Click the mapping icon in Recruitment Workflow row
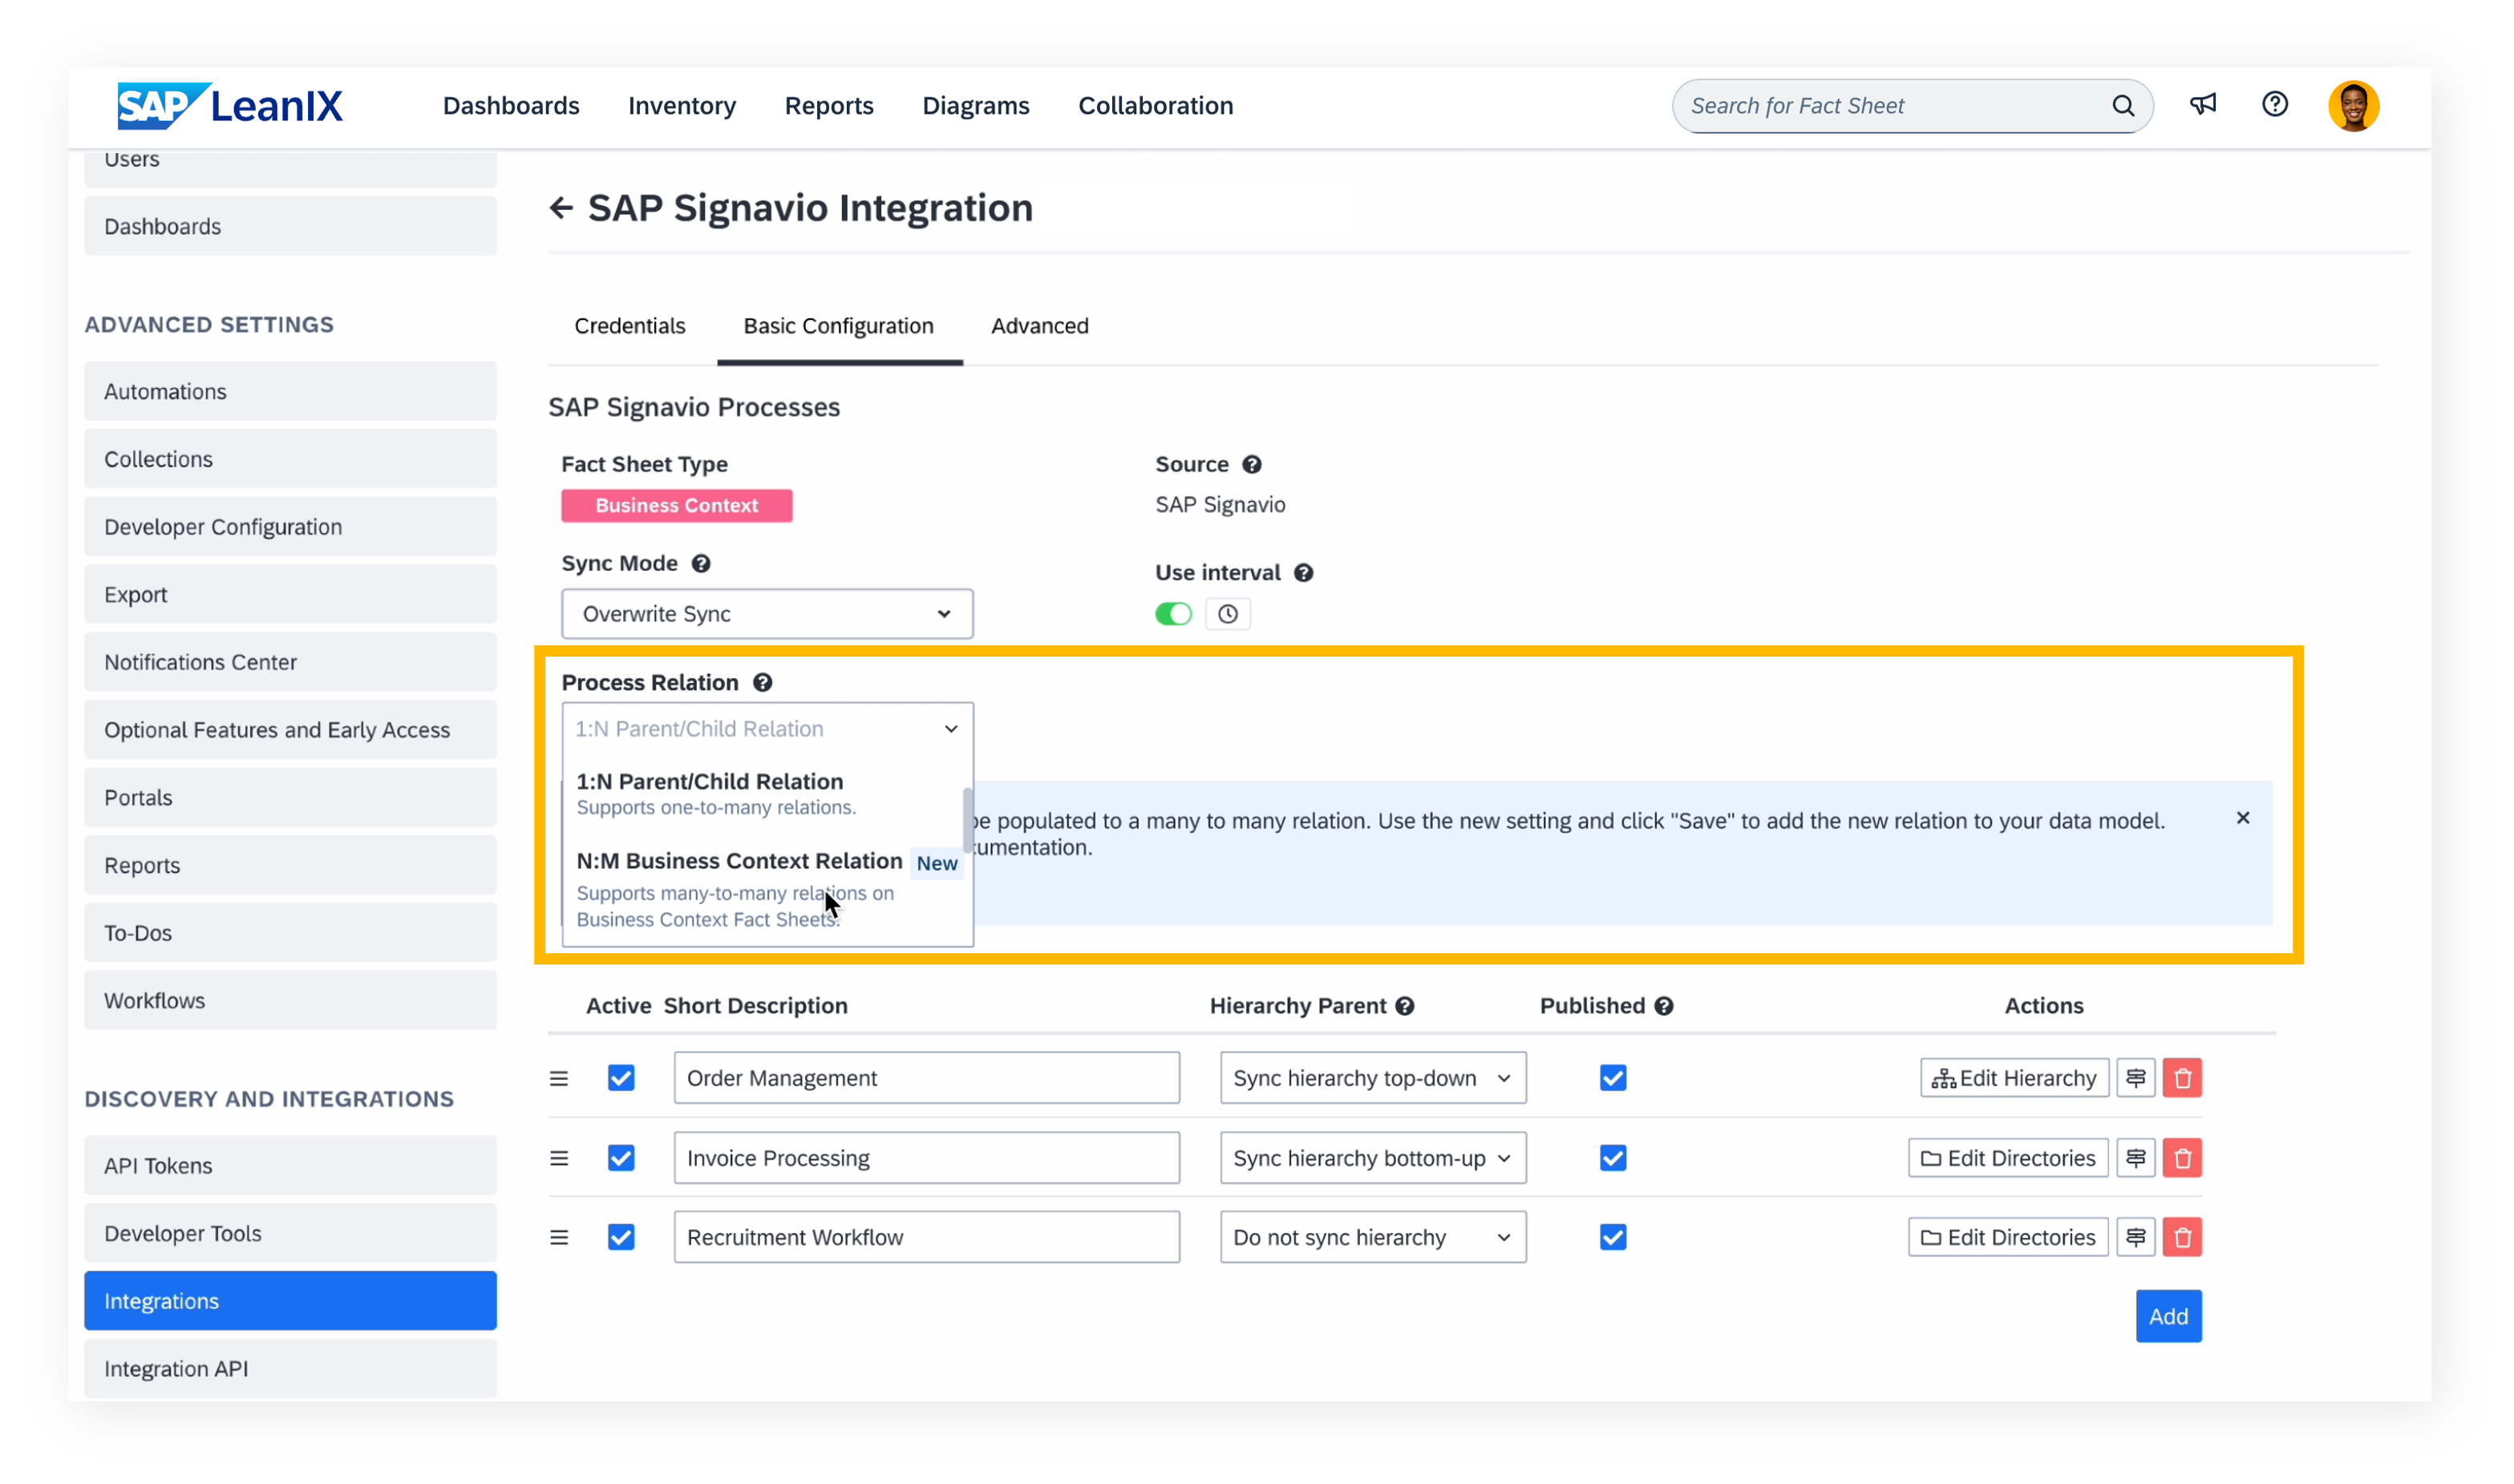The image size is (2514, 1484). tap(2135, 1237)
